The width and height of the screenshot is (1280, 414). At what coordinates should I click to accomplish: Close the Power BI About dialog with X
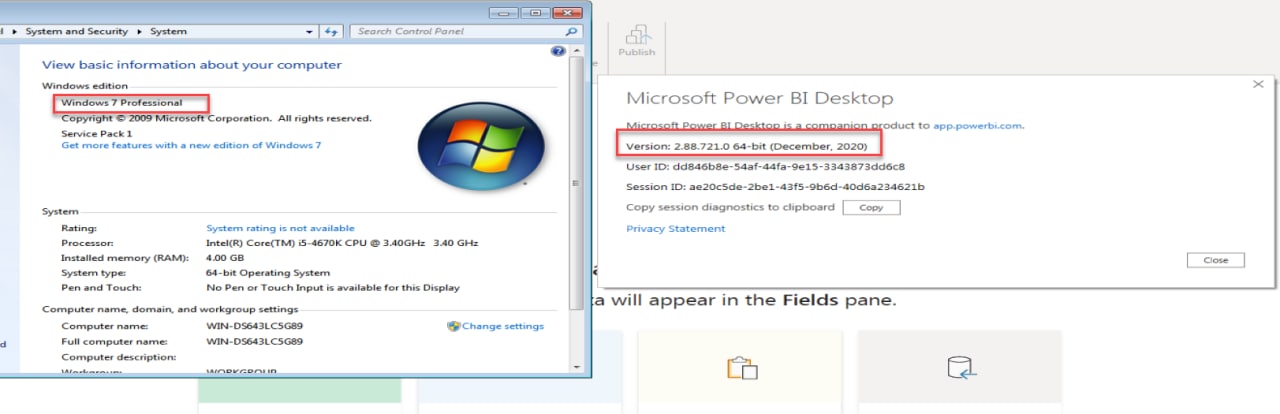pos(1258,85)
